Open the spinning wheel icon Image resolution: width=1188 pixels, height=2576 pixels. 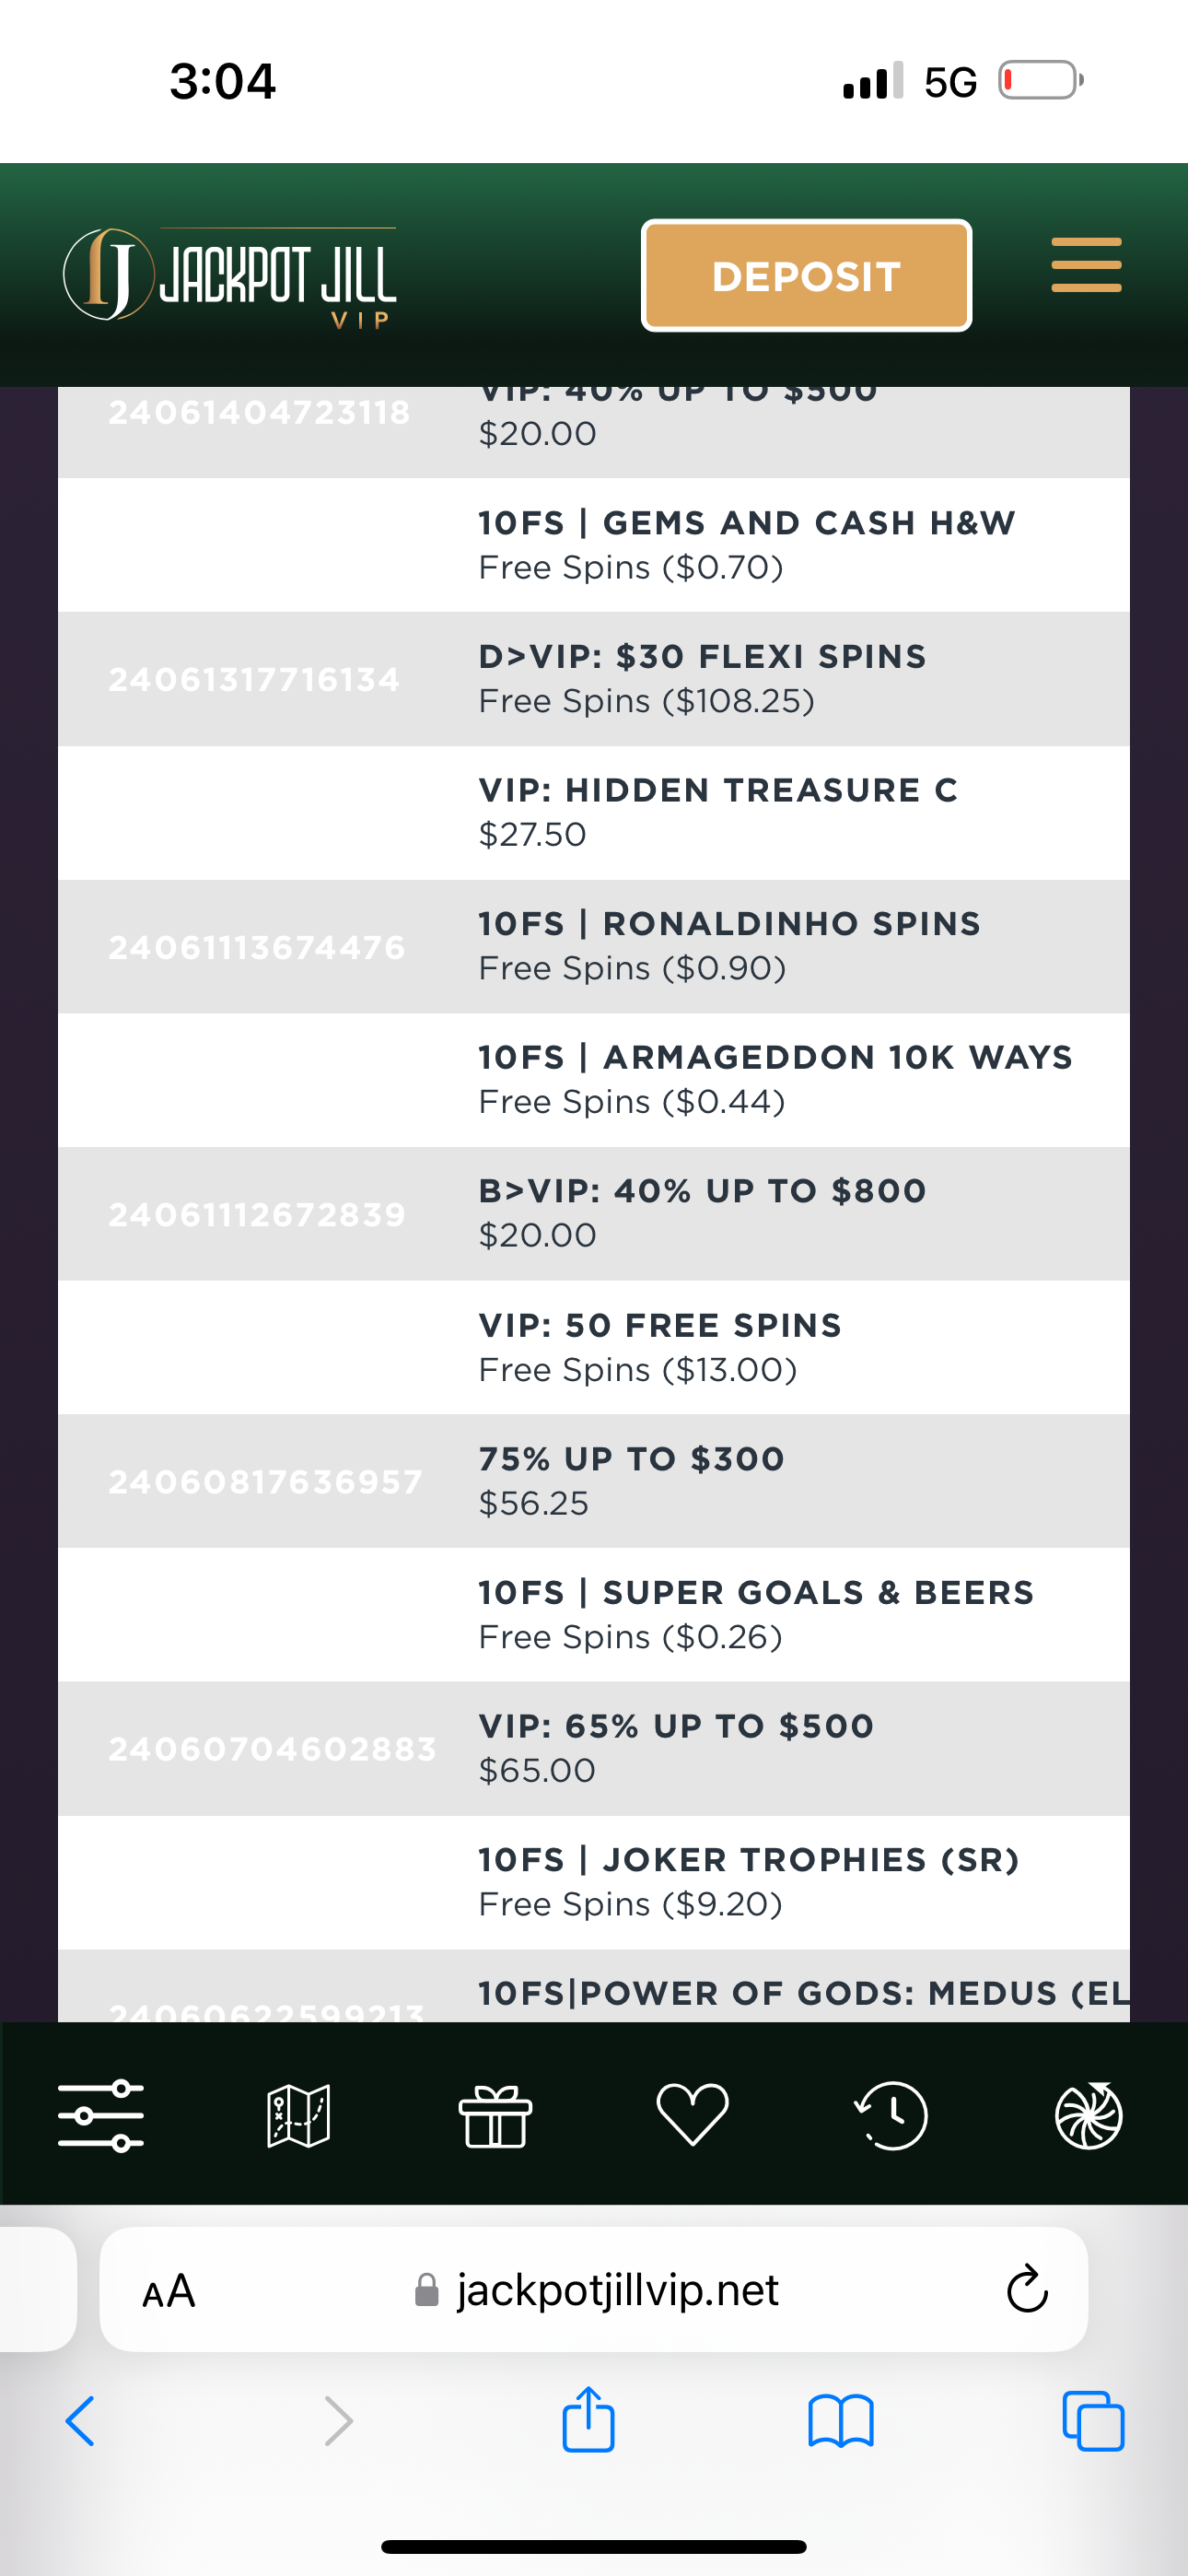pos(1088,2115)
